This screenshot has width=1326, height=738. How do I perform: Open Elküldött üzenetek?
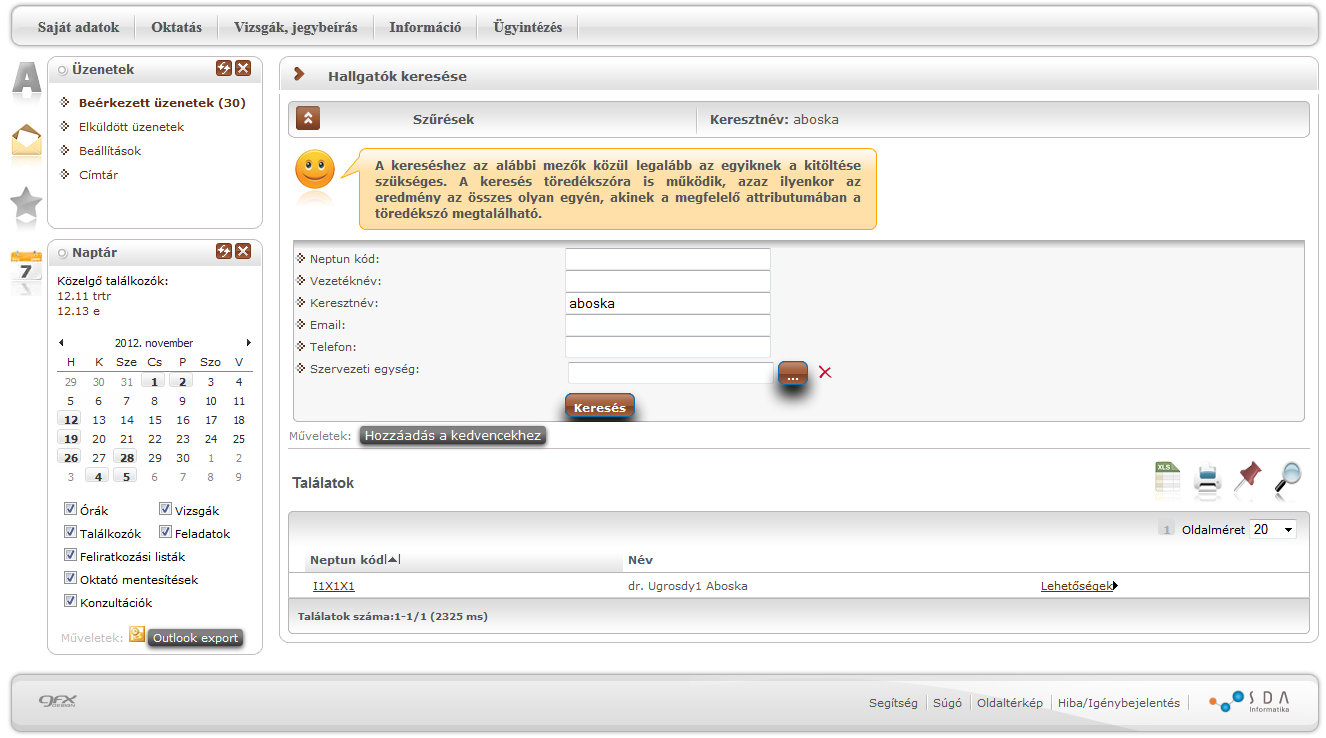132,127
